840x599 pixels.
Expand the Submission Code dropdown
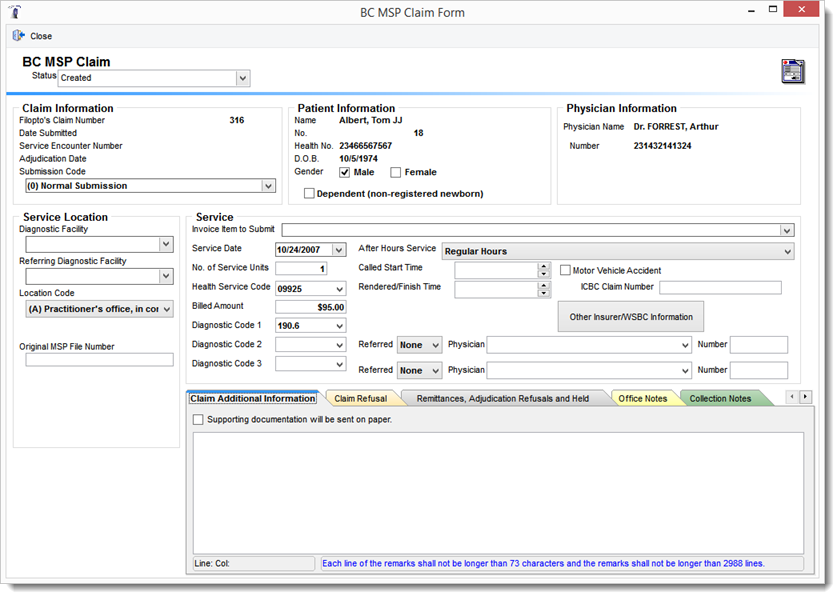(268, 186)
